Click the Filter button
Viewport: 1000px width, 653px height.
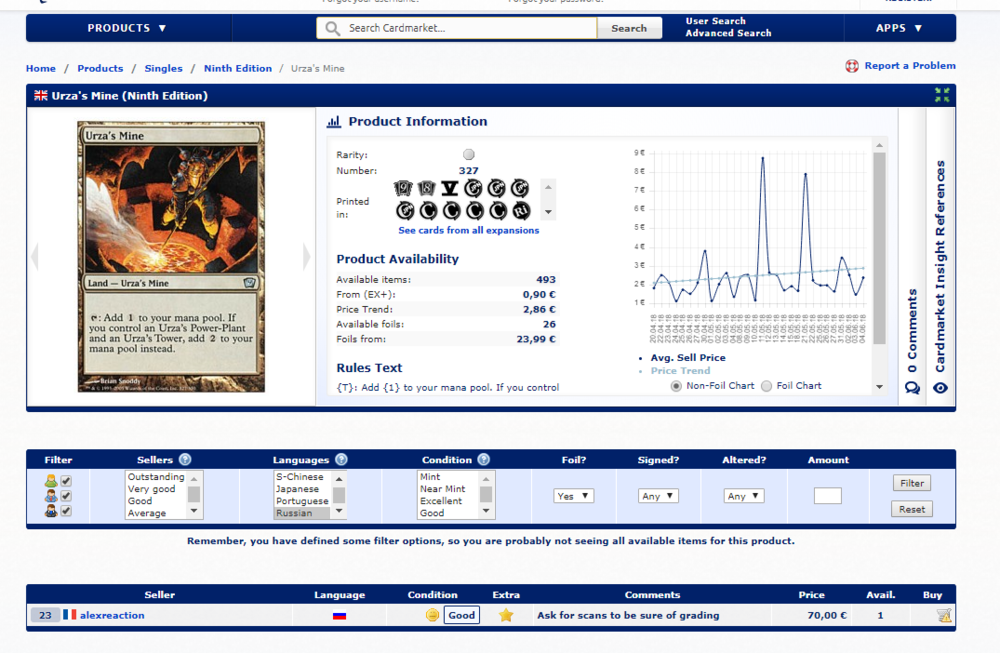911,483
